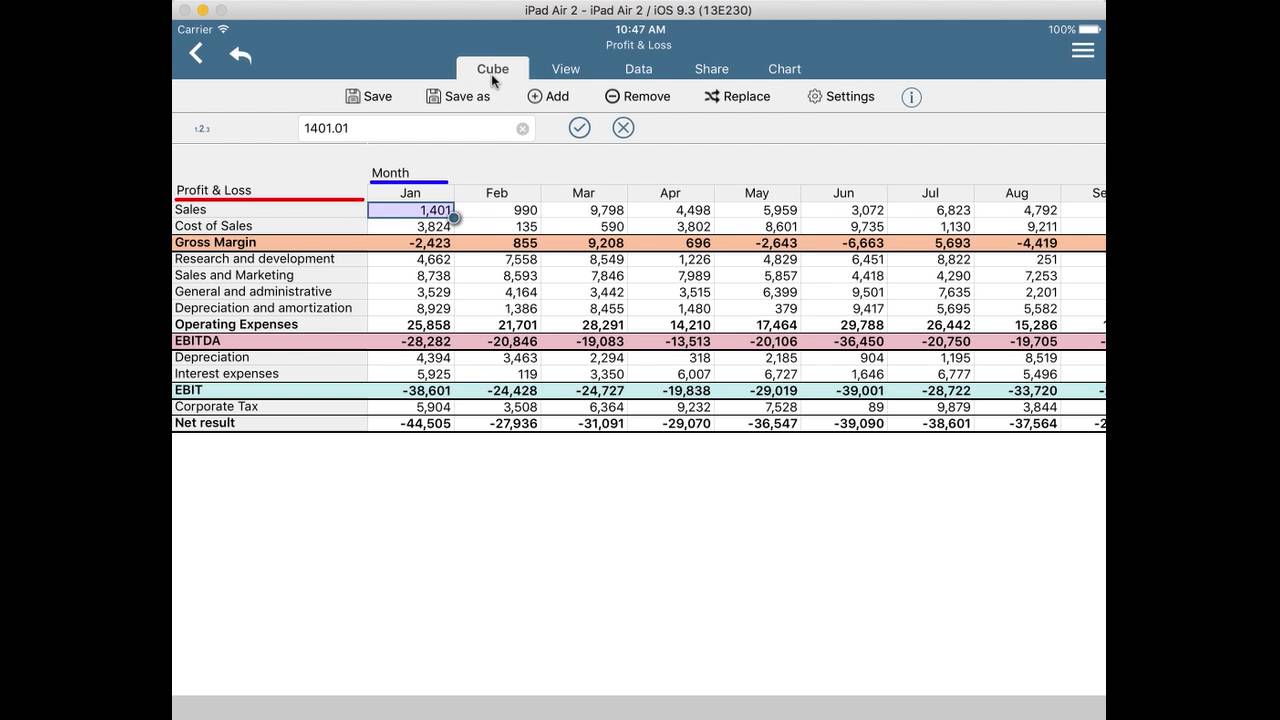
Task: Click the Save as button
Action: (x=458, y=96)
